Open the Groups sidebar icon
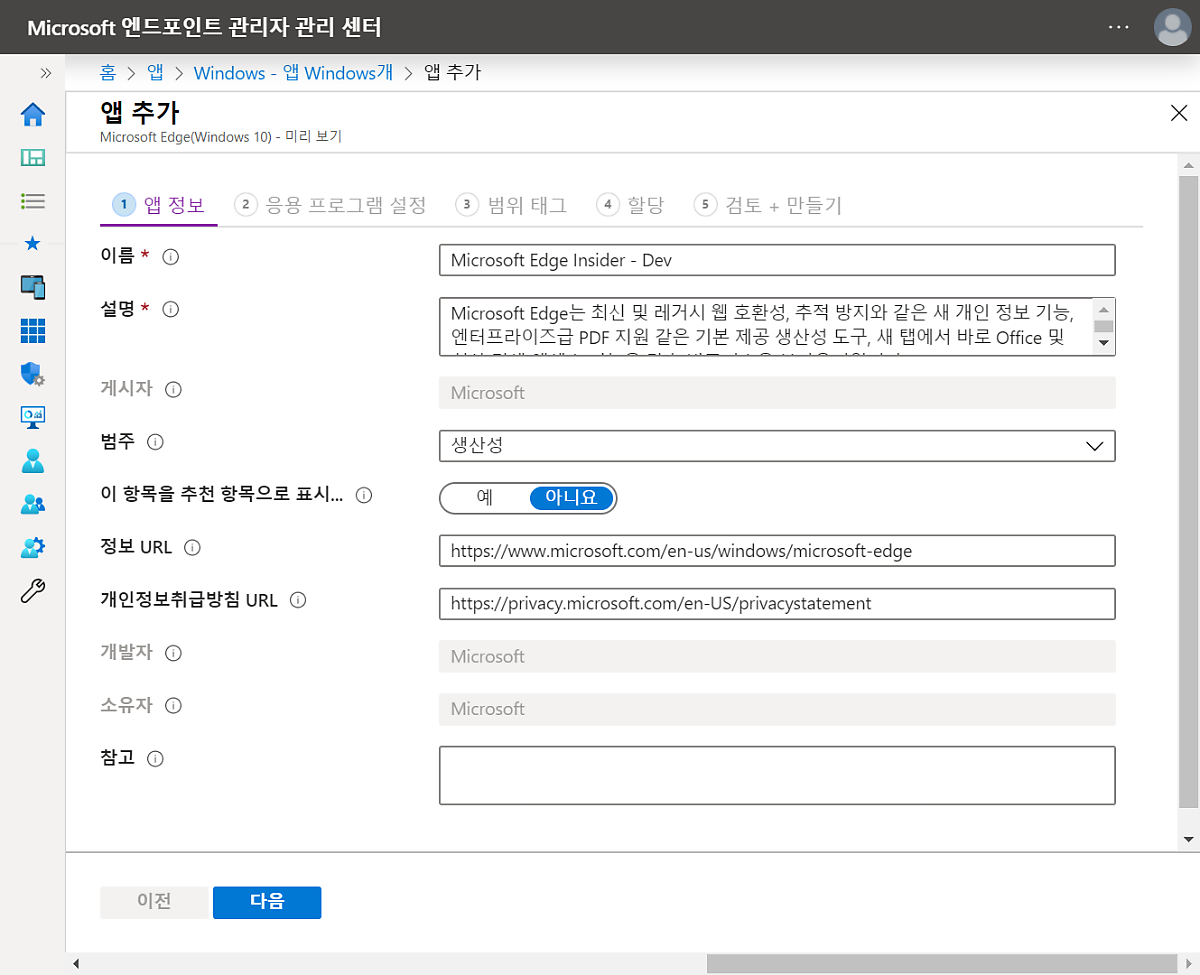Viewport: 1200px width, 975px height. pyautogui.click(x=33, y=504)
